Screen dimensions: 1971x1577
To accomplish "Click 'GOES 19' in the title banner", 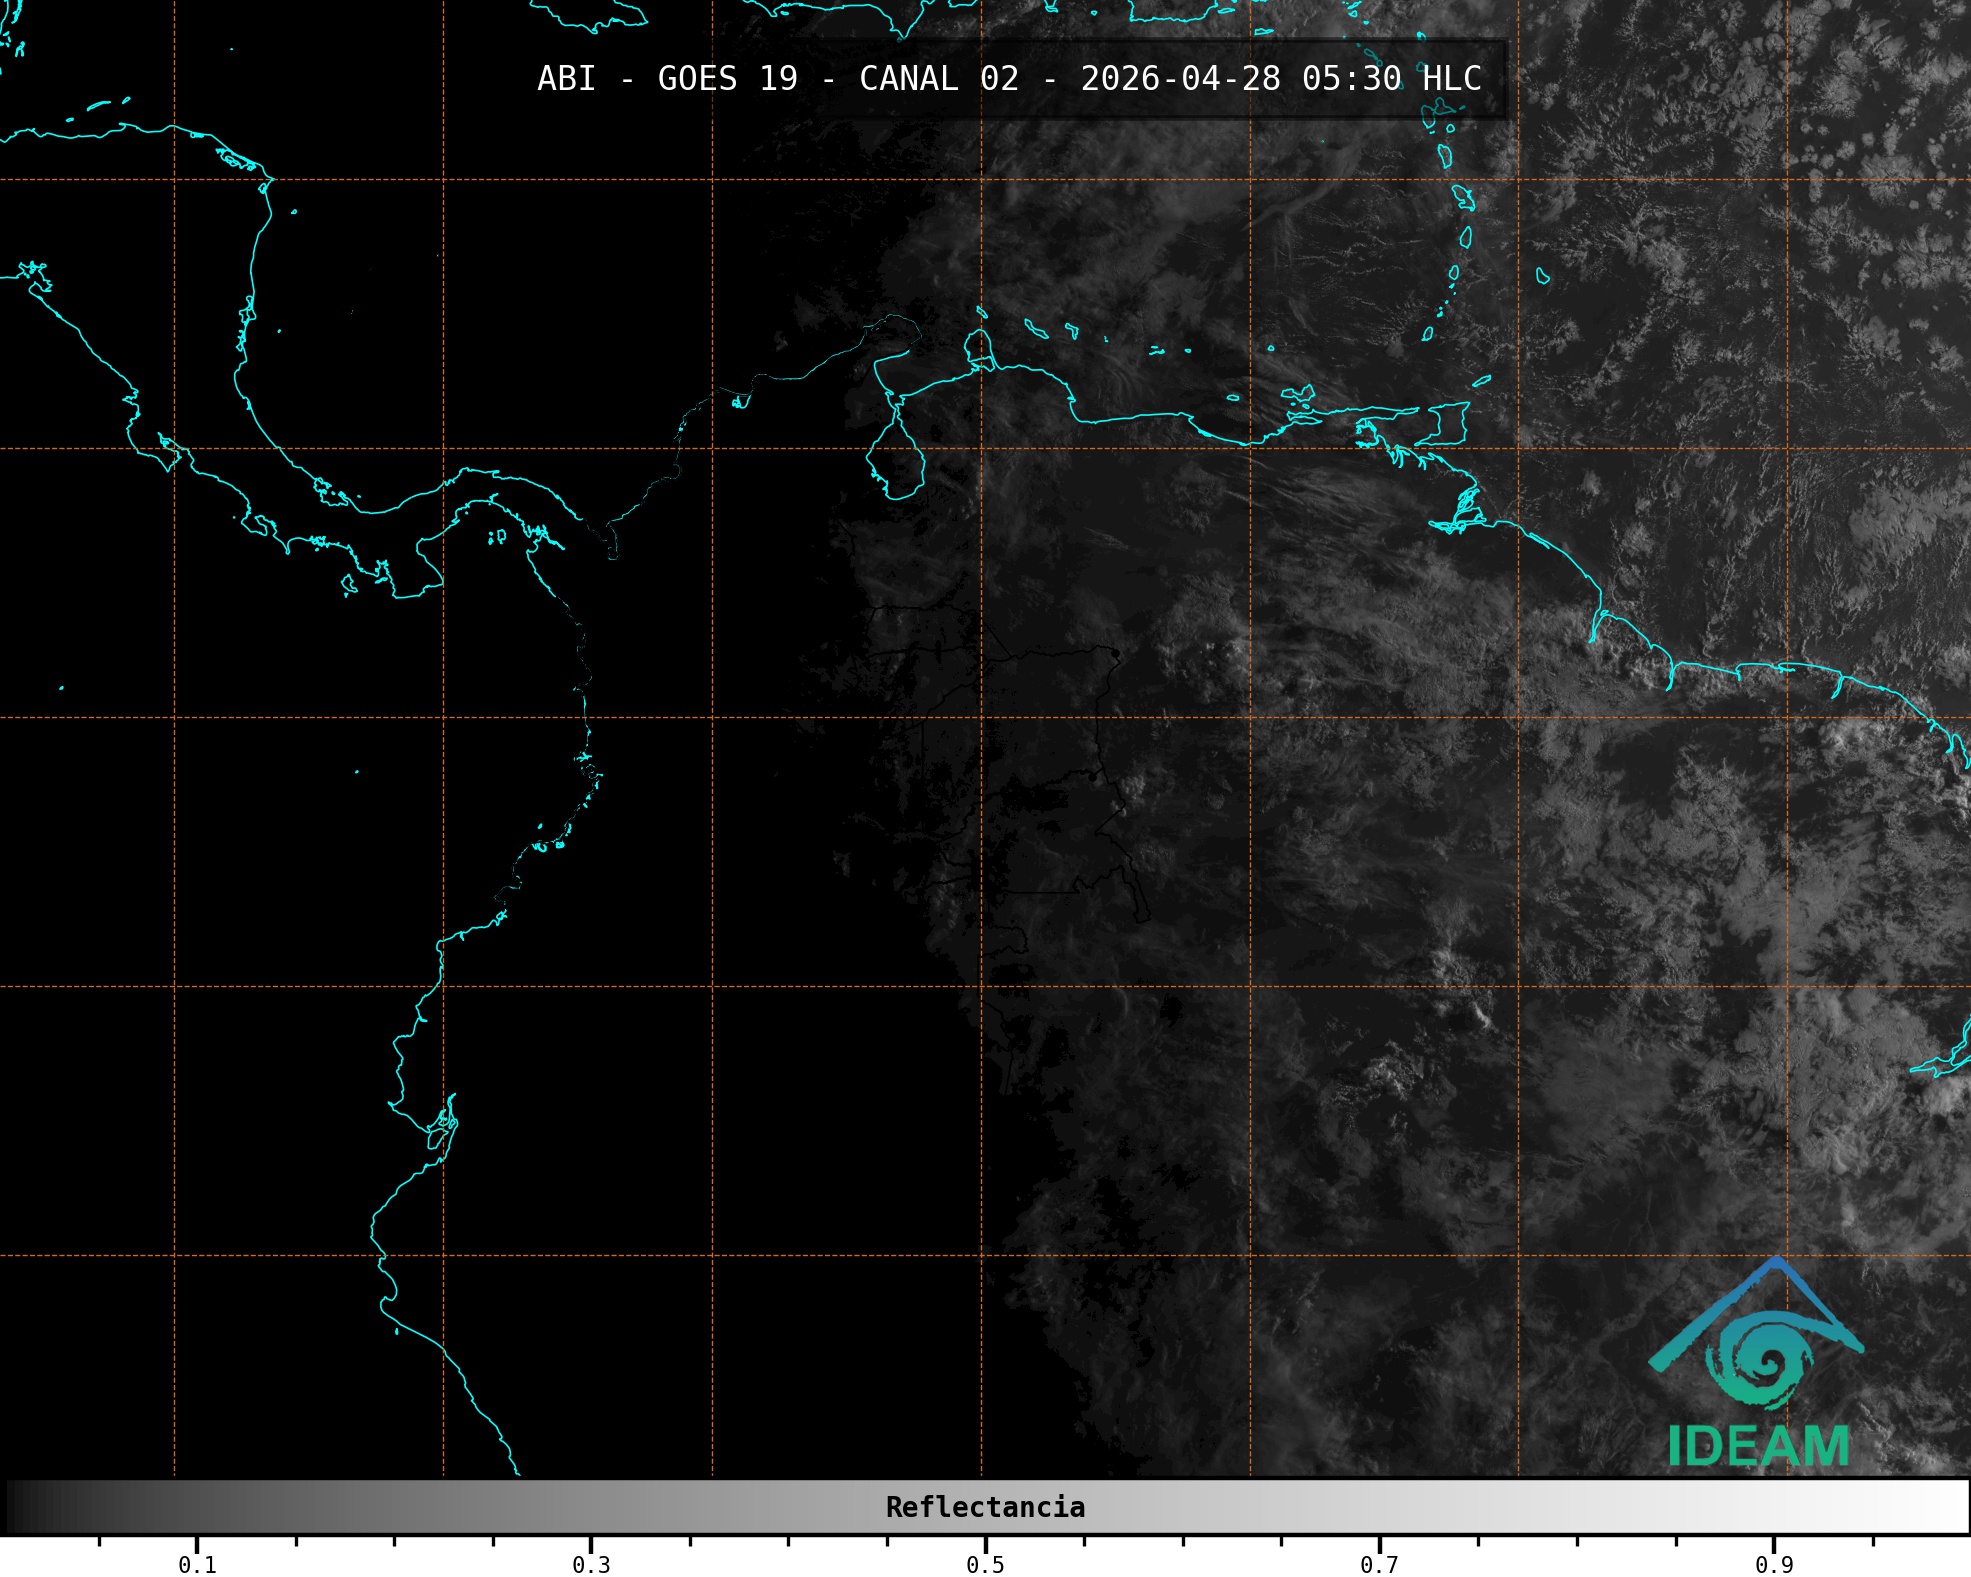I will 727,79.
